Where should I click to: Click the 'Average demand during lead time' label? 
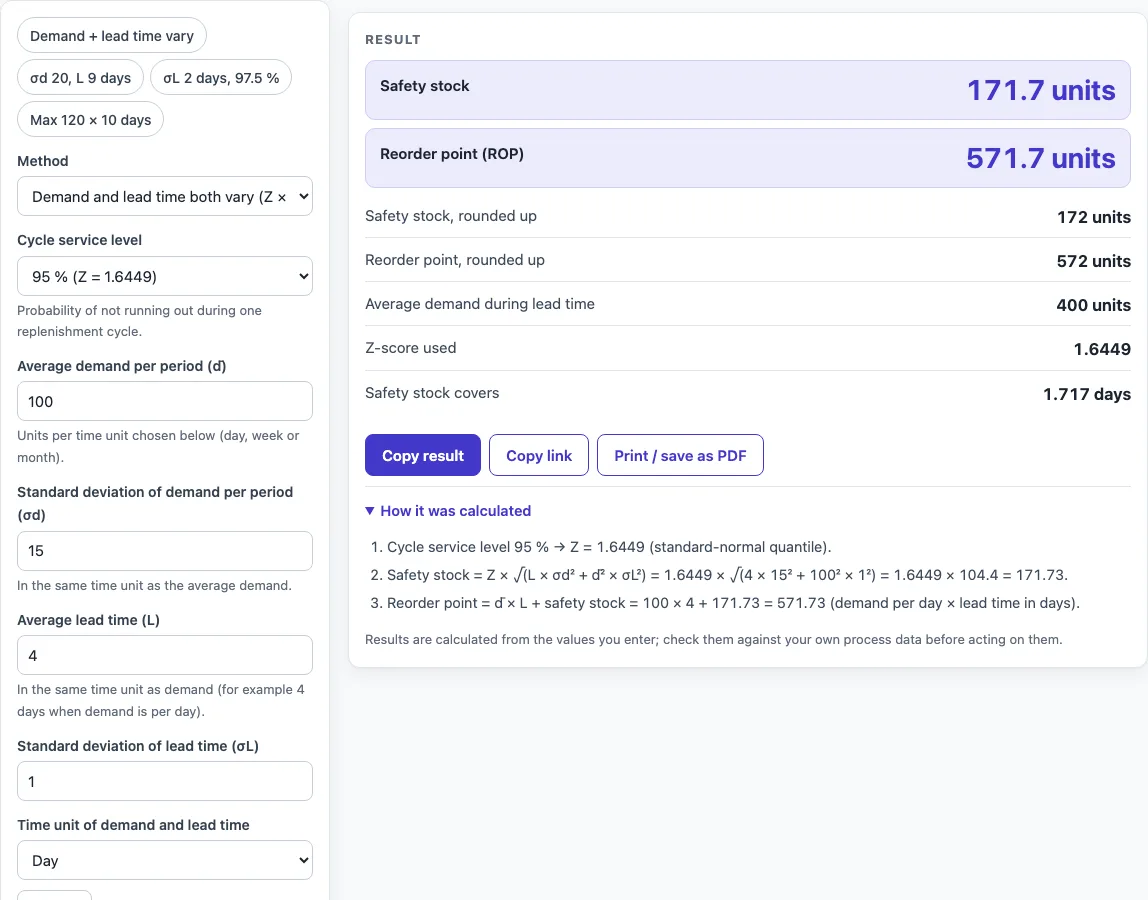click(x=480, y=304)
